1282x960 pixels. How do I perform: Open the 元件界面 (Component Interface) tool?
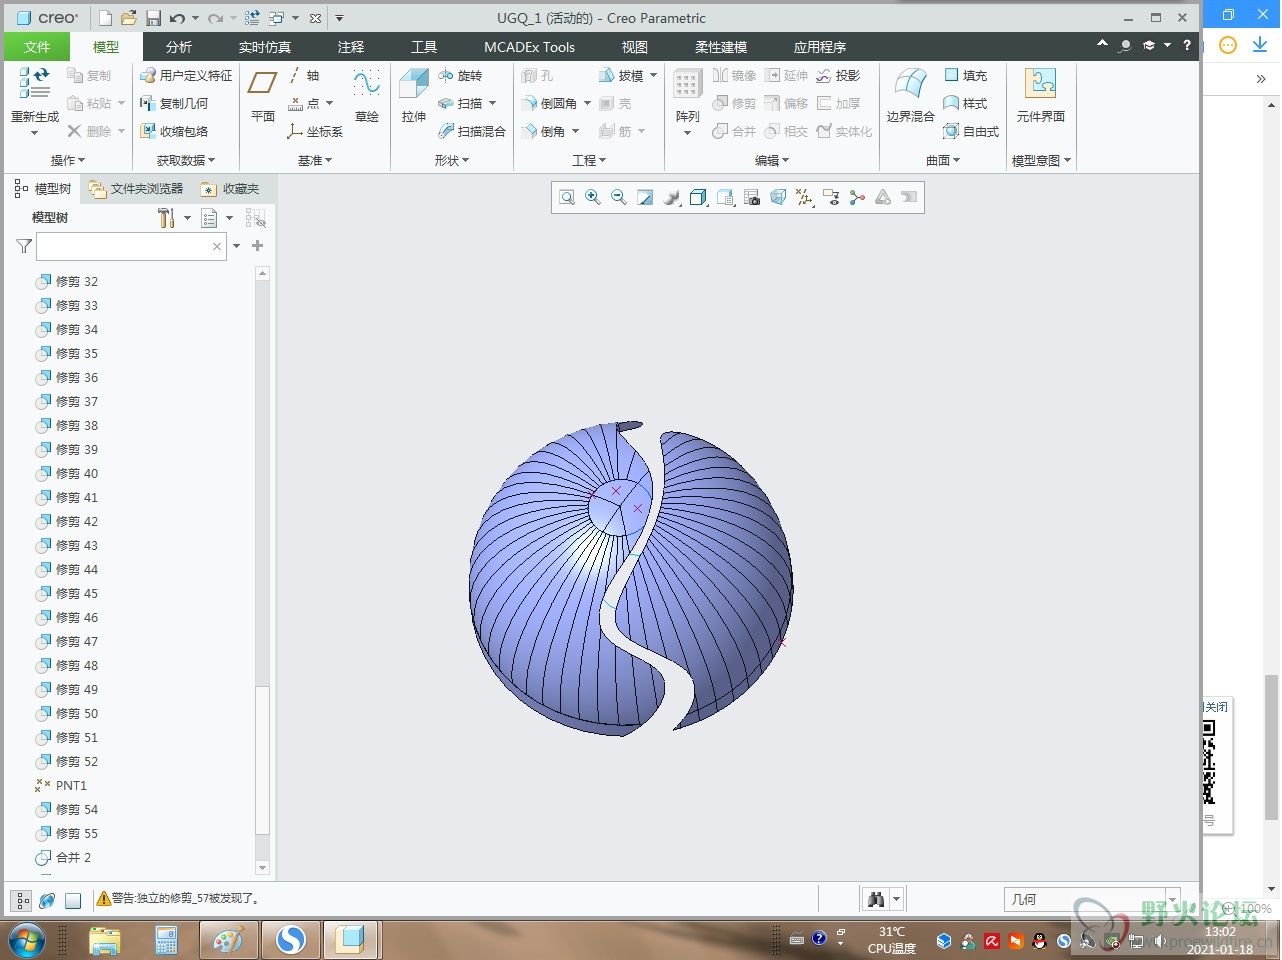coord(1041,96)
